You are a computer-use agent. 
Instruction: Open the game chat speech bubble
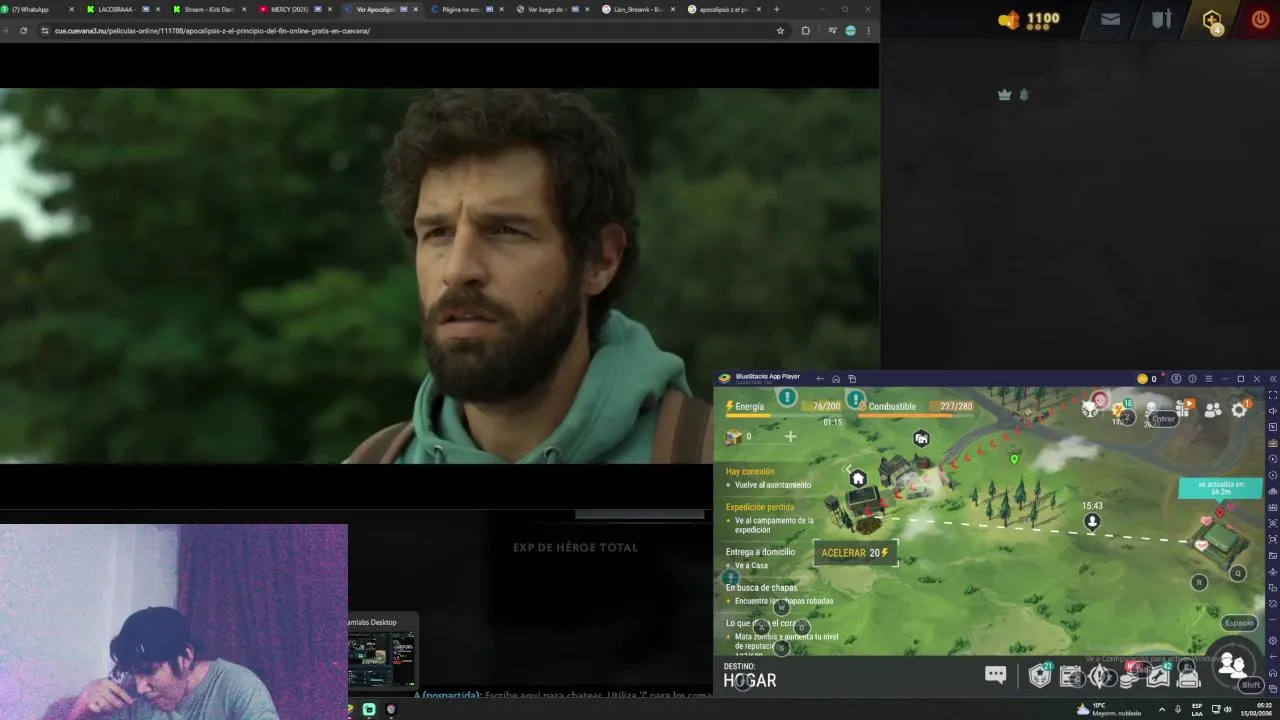point(995,675)
